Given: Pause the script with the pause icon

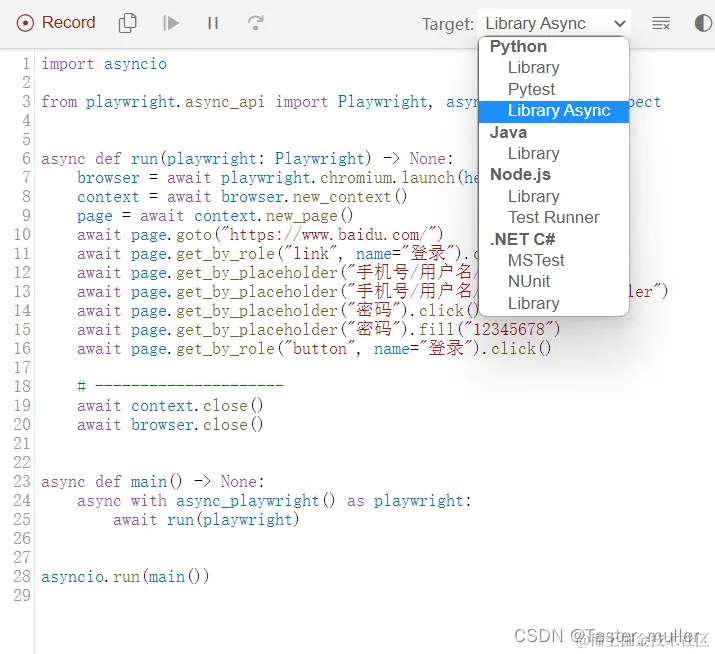Looking at the screenshot, I should click(213, 23).
